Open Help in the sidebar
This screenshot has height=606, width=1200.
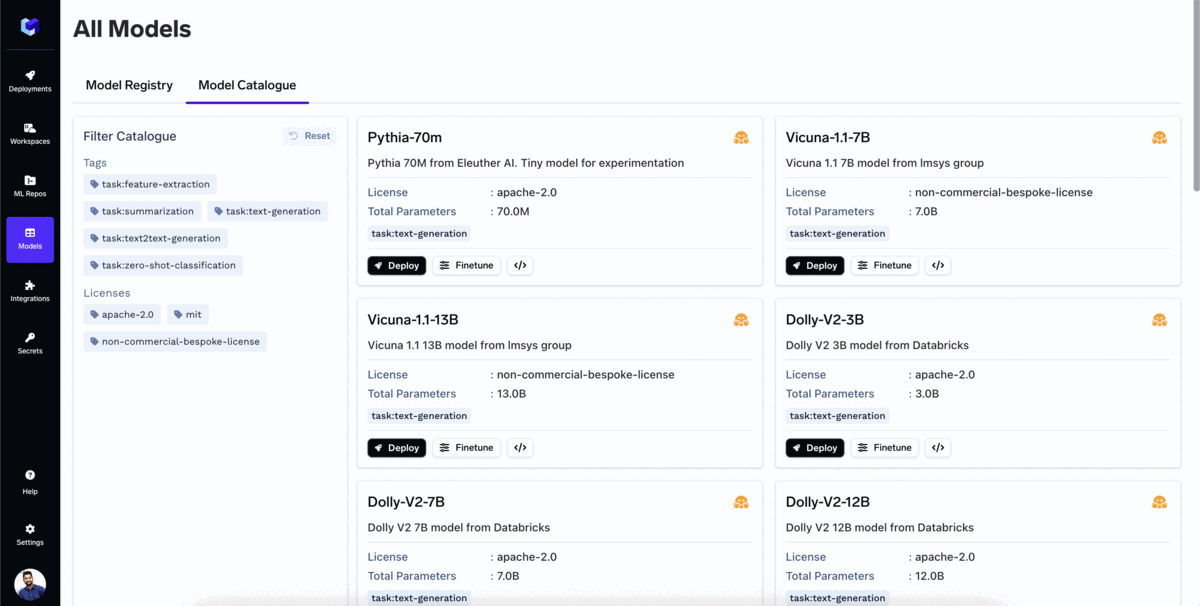[30, 482]
